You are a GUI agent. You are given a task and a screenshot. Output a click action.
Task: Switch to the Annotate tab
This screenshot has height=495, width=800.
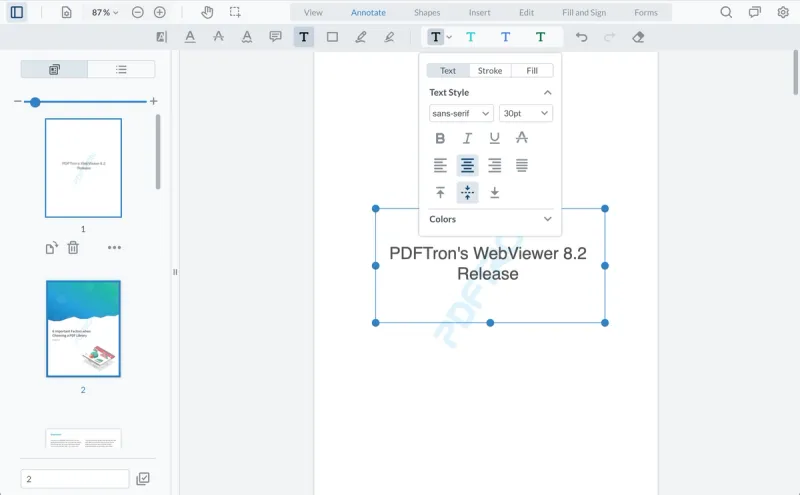[368, 12]
